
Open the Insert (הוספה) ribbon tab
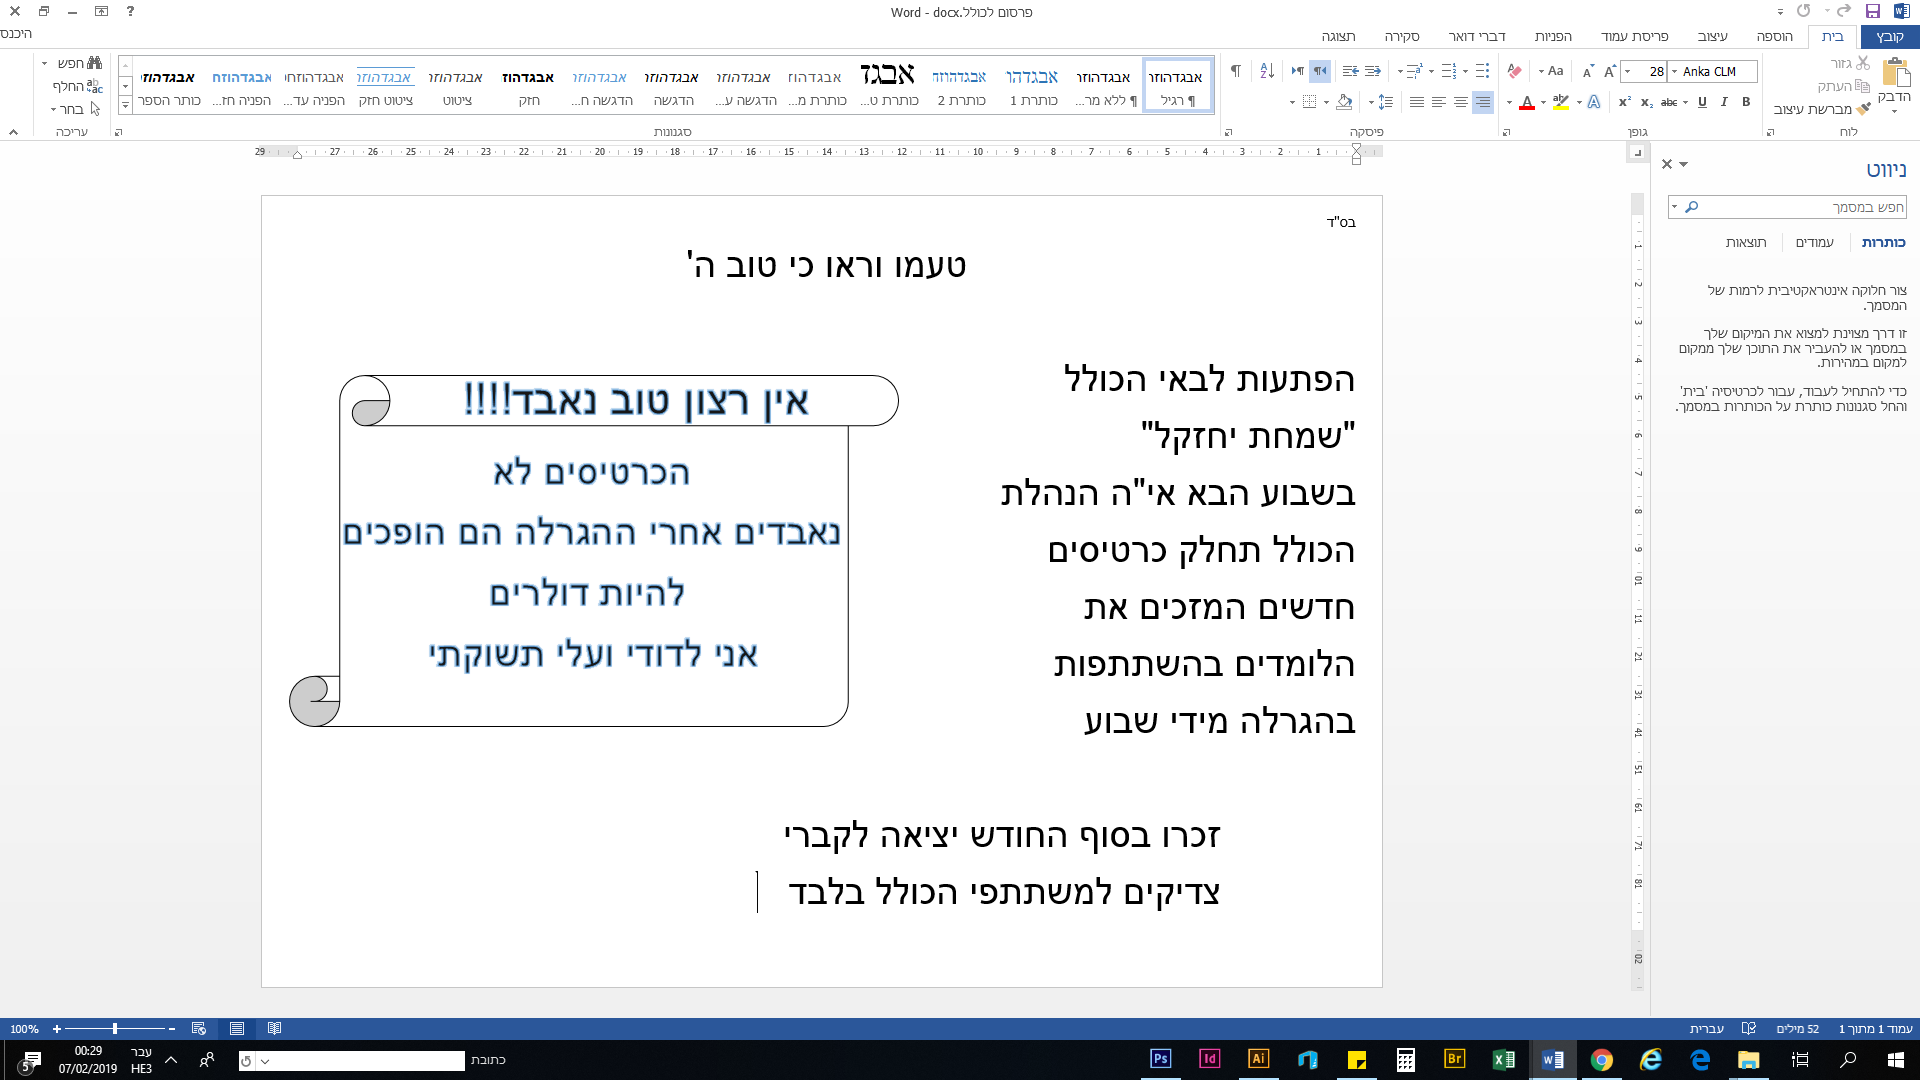pos(1774,36)
